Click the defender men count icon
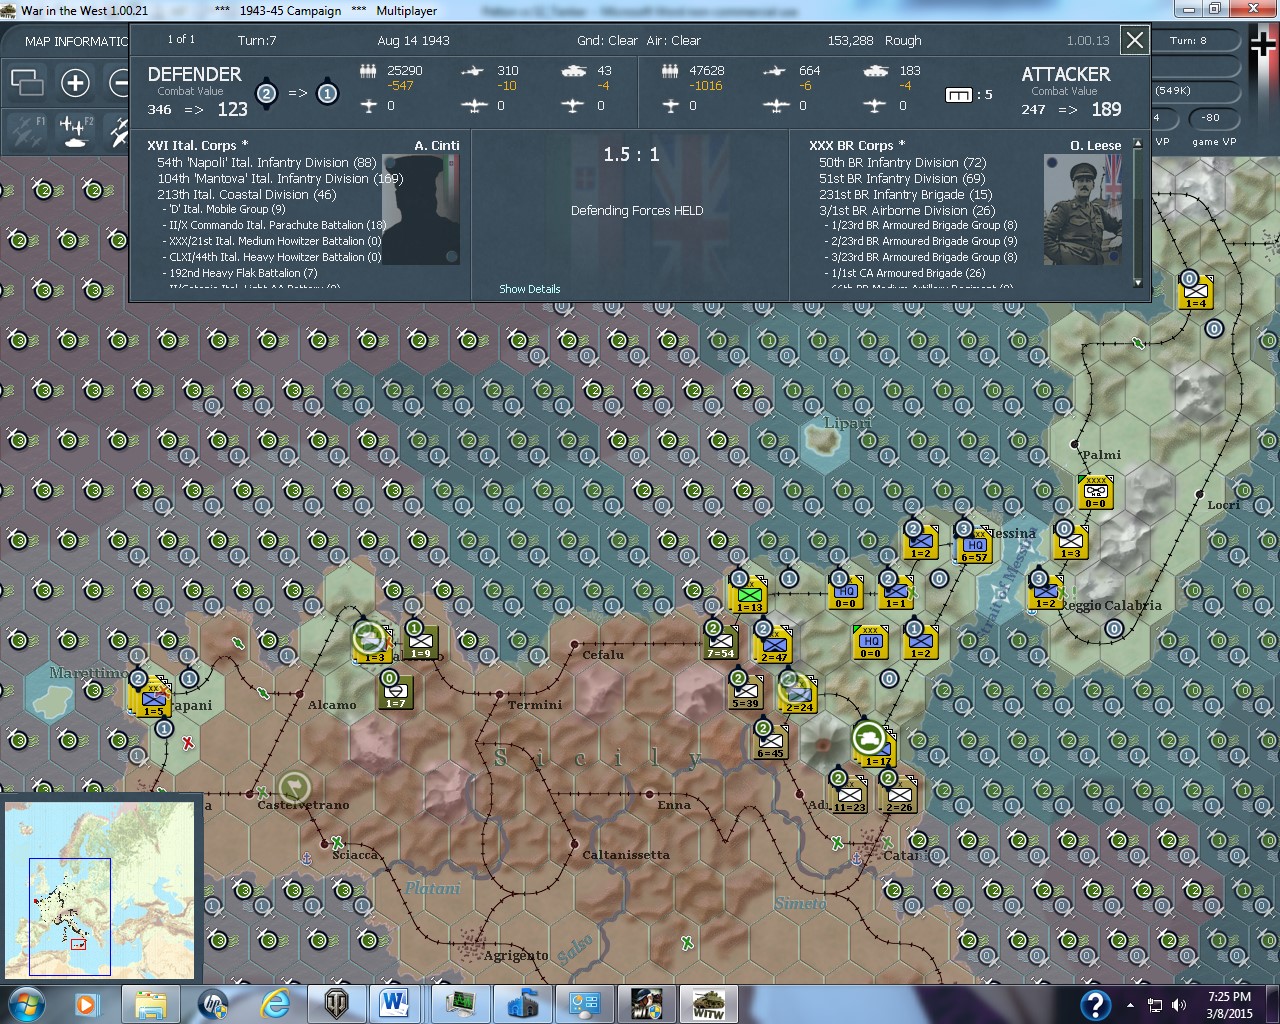The image size is (1280, 1024). (x=368, y=71)
